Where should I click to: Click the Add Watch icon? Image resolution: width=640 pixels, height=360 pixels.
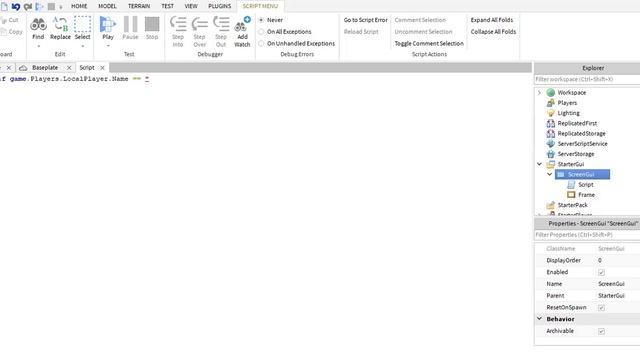click(x=242, y=24)
